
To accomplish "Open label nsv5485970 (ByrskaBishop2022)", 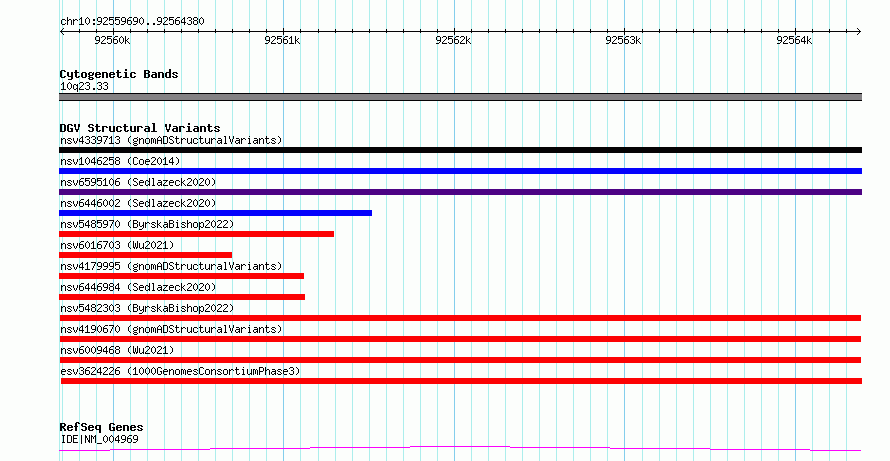I will [147, 224].
